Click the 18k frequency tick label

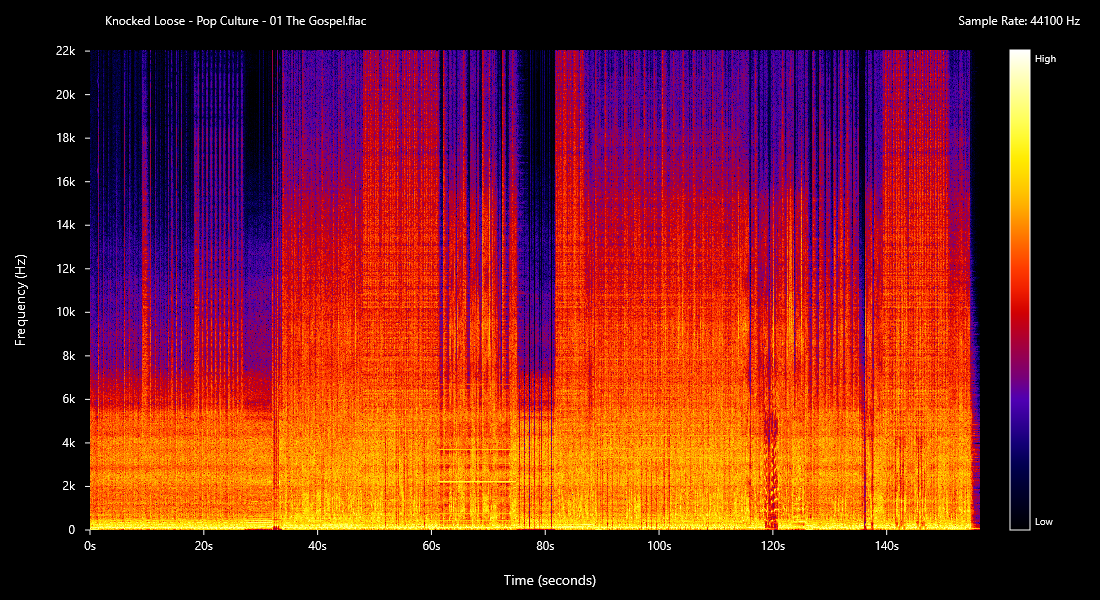click(66, 138)
